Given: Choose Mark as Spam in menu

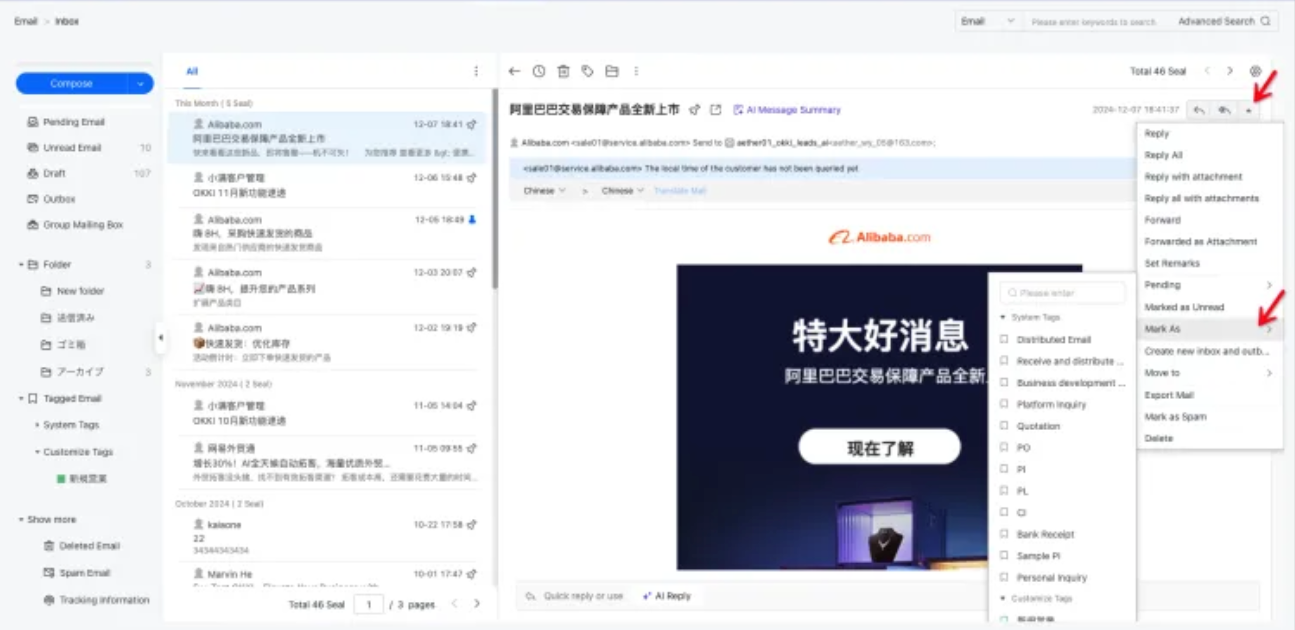Looking at the screenshot, I should pos(1175,417).
